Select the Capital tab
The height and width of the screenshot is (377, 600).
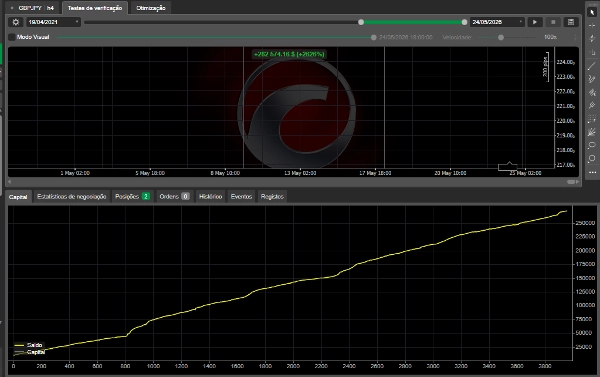(x=18, y=197)
